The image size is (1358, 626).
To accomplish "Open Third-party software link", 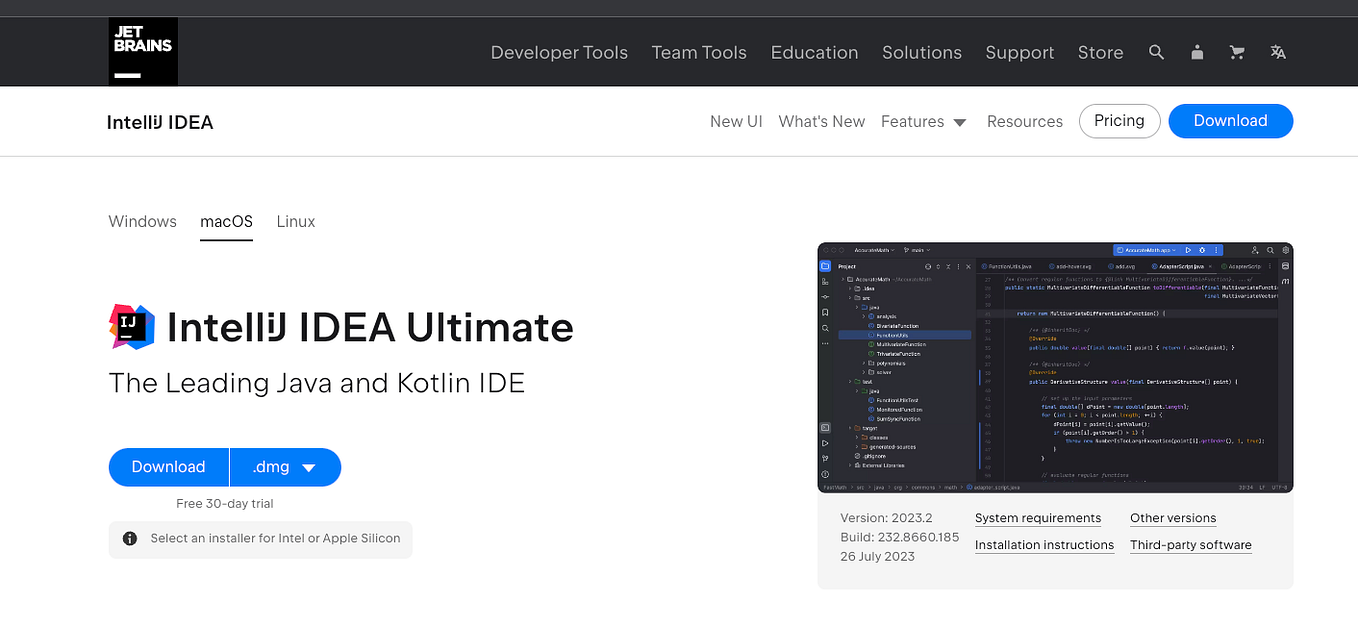I will pyautogui.click(x=1190, y=545).
